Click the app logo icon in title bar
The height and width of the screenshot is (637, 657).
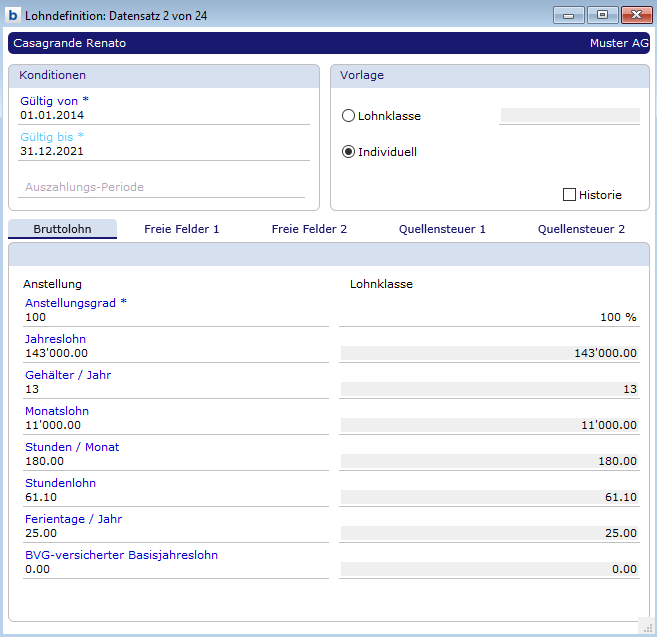coord(13,15)
